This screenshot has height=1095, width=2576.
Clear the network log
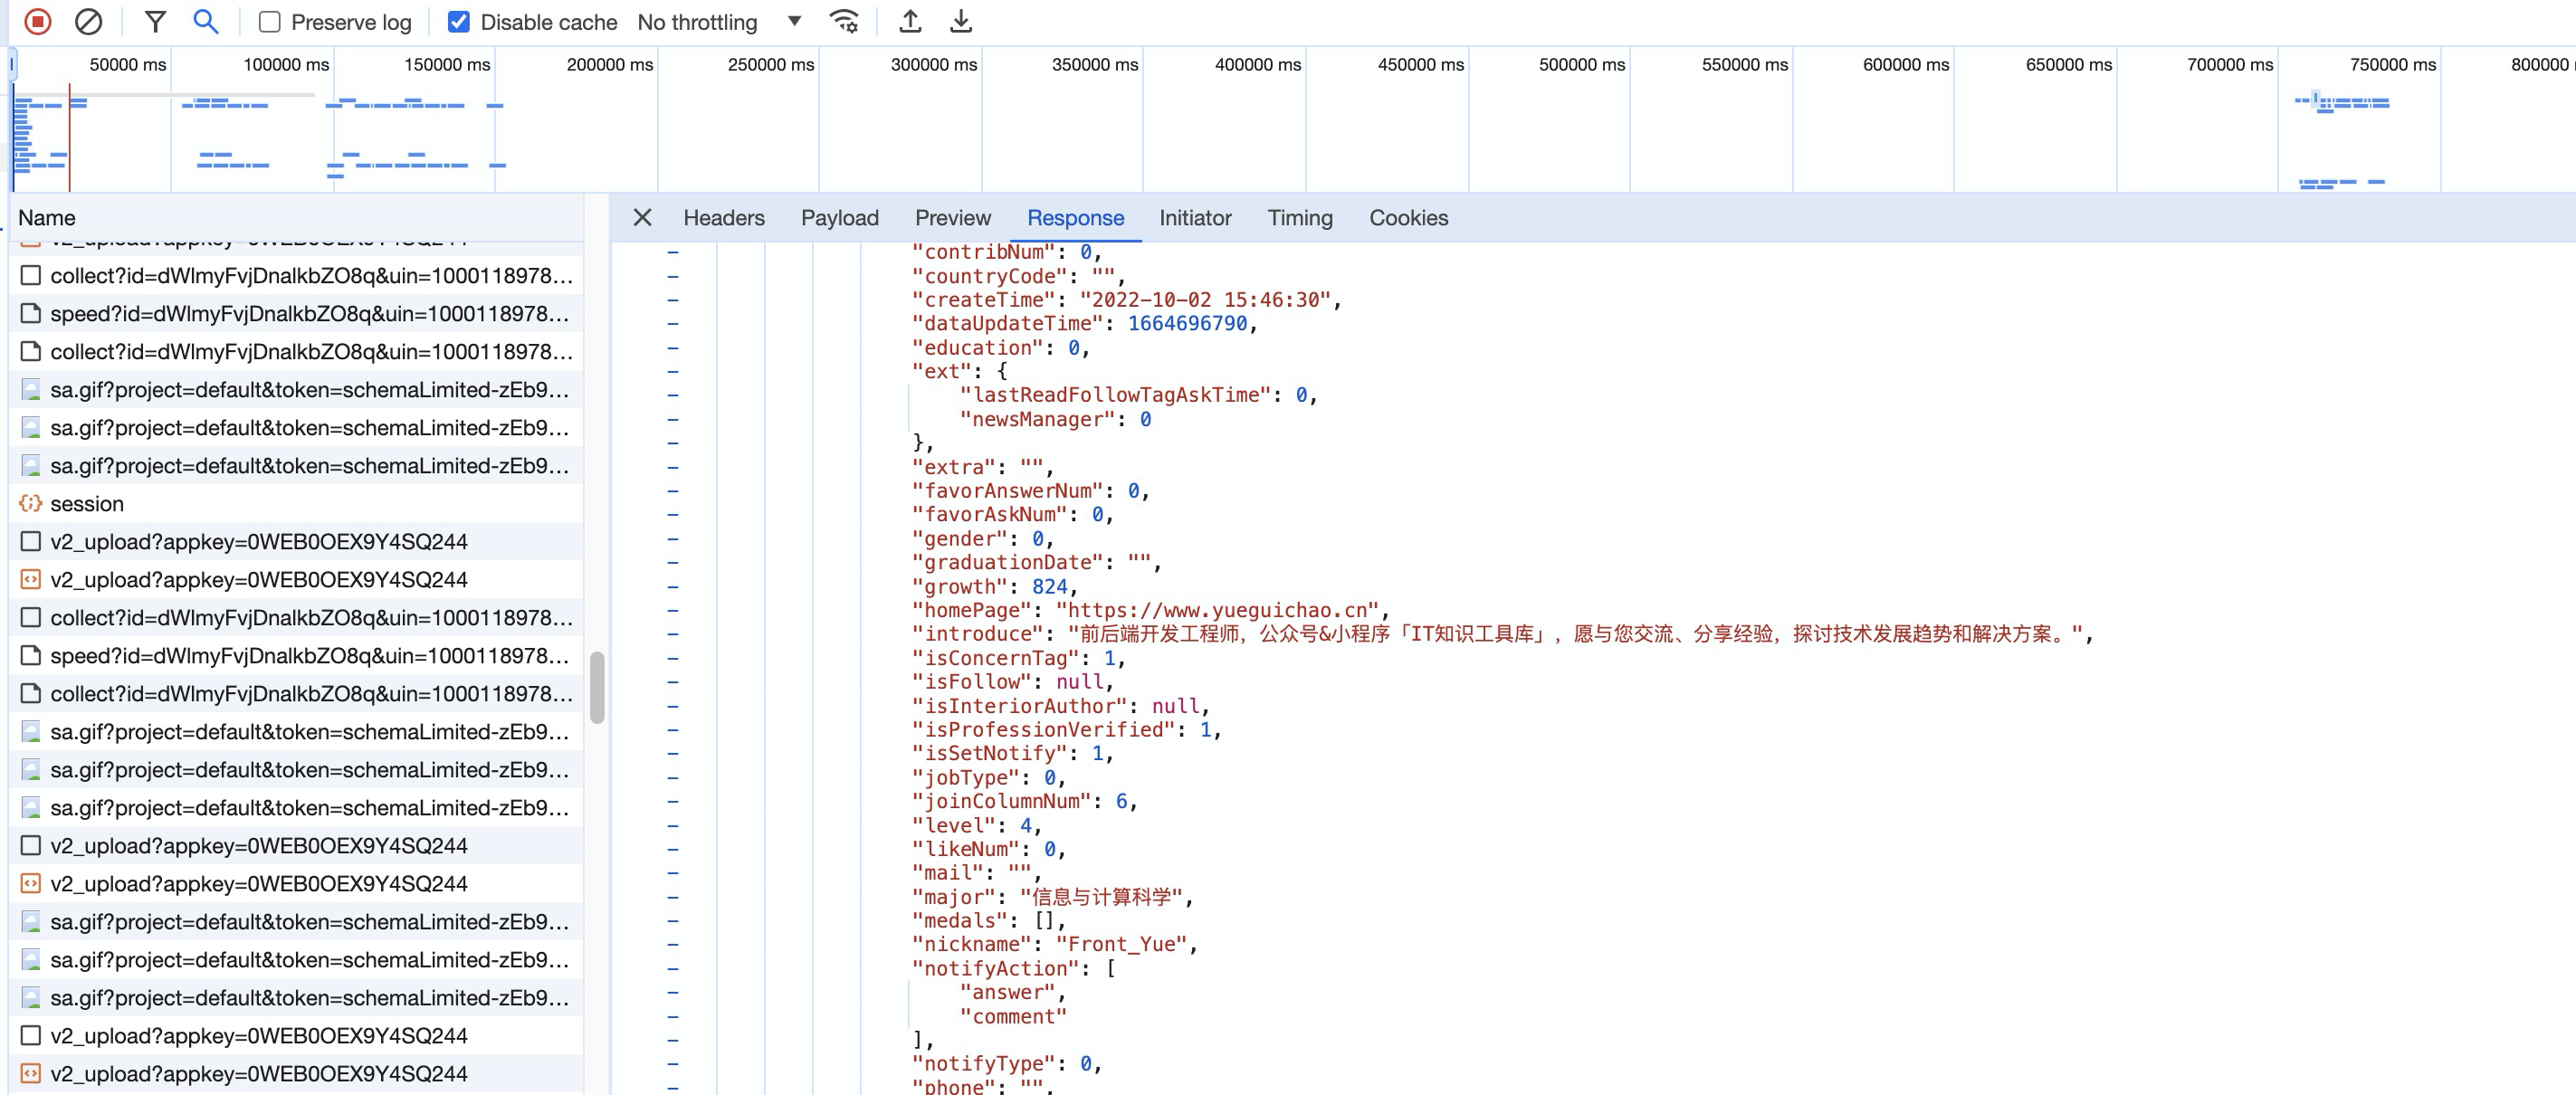(88, 21)
